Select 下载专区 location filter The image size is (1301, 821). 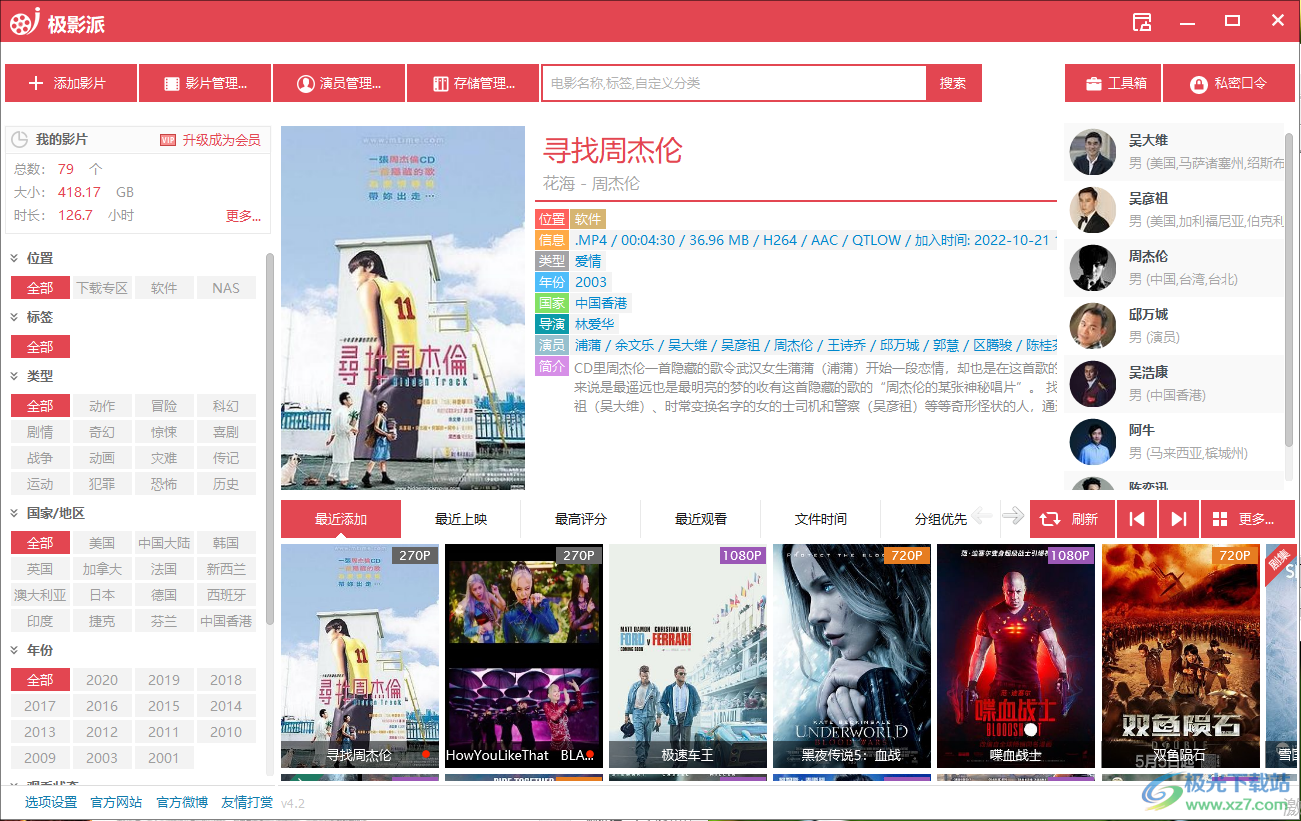point(102,288)
